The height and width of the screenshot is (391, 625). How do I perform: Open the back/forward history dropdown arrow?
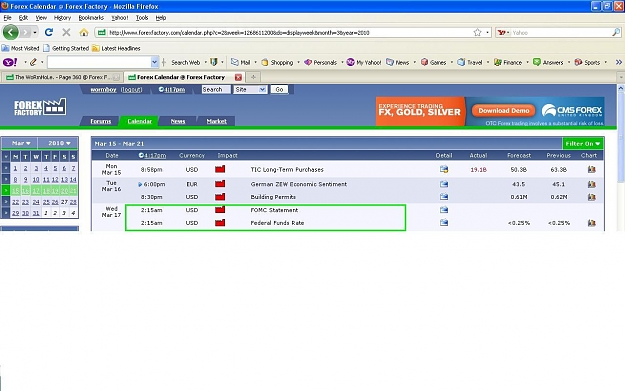click(x=35, y=32)
